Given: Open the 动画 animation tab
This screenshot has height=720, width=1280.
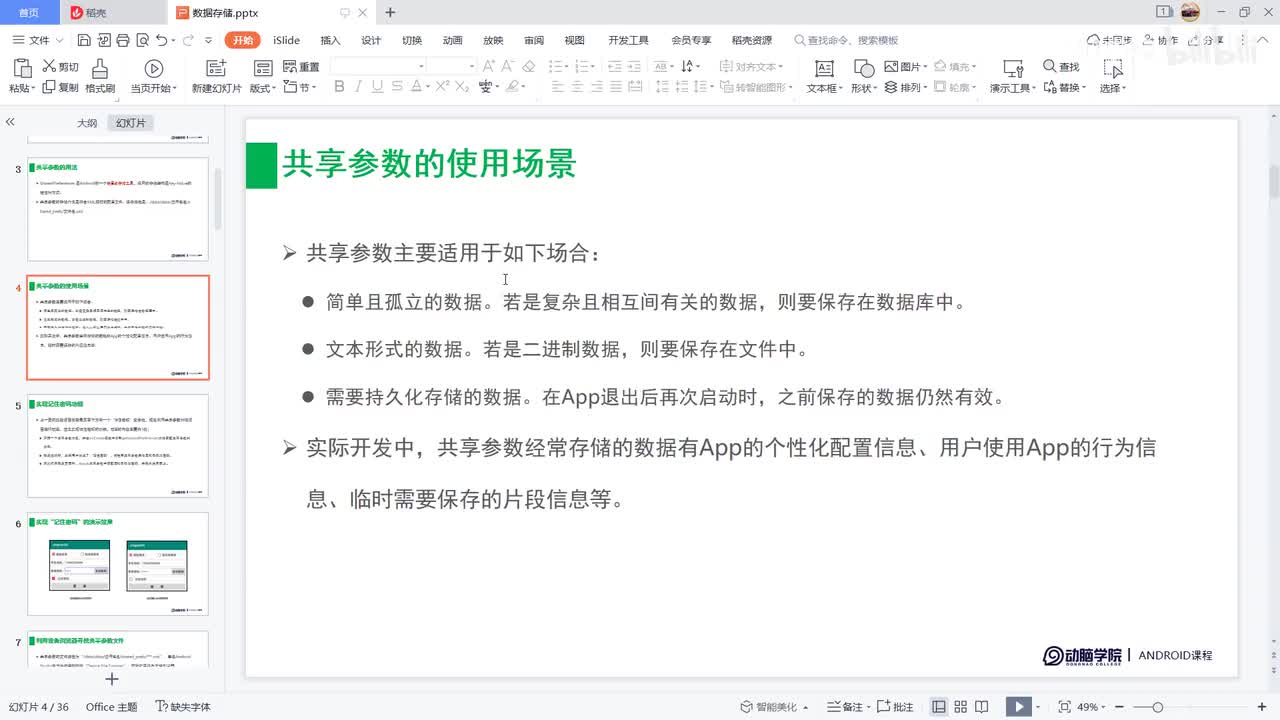Looking at the screenshot, I should (x=453, y=40).
